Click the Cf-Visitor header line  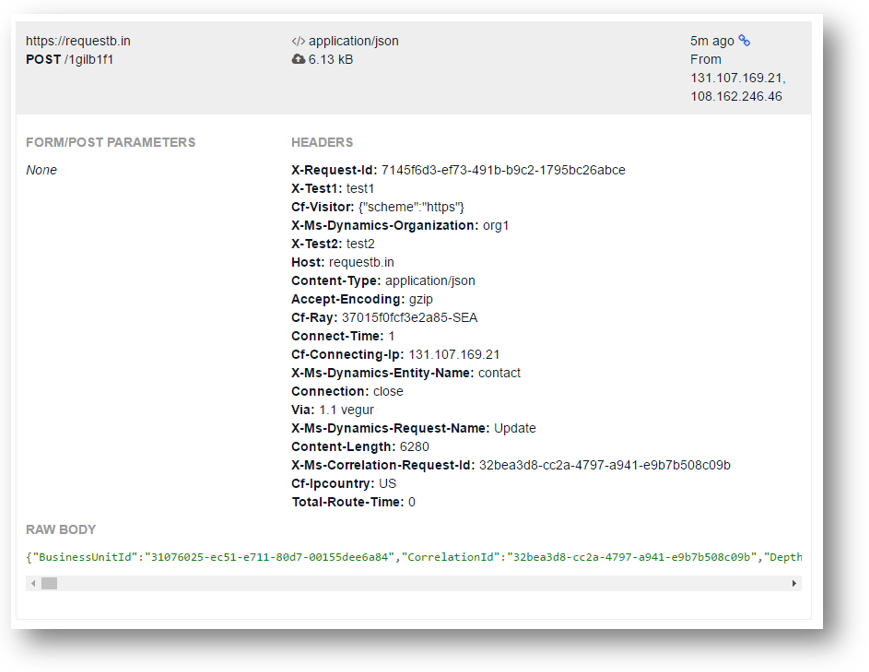pos(378,207)
